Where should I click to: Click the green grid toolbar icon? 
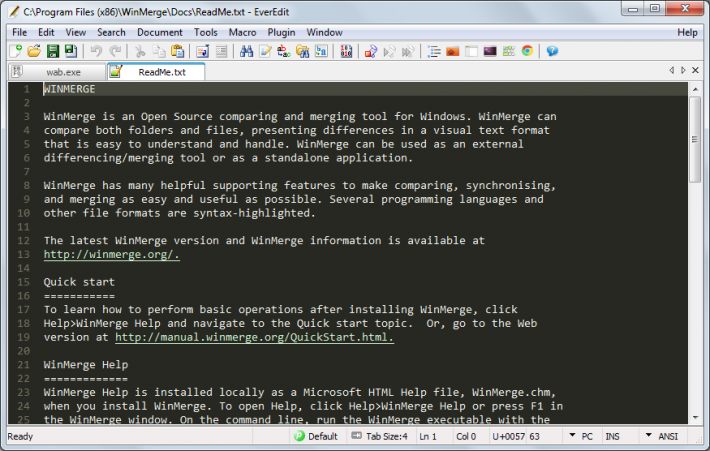coord(509,51)
